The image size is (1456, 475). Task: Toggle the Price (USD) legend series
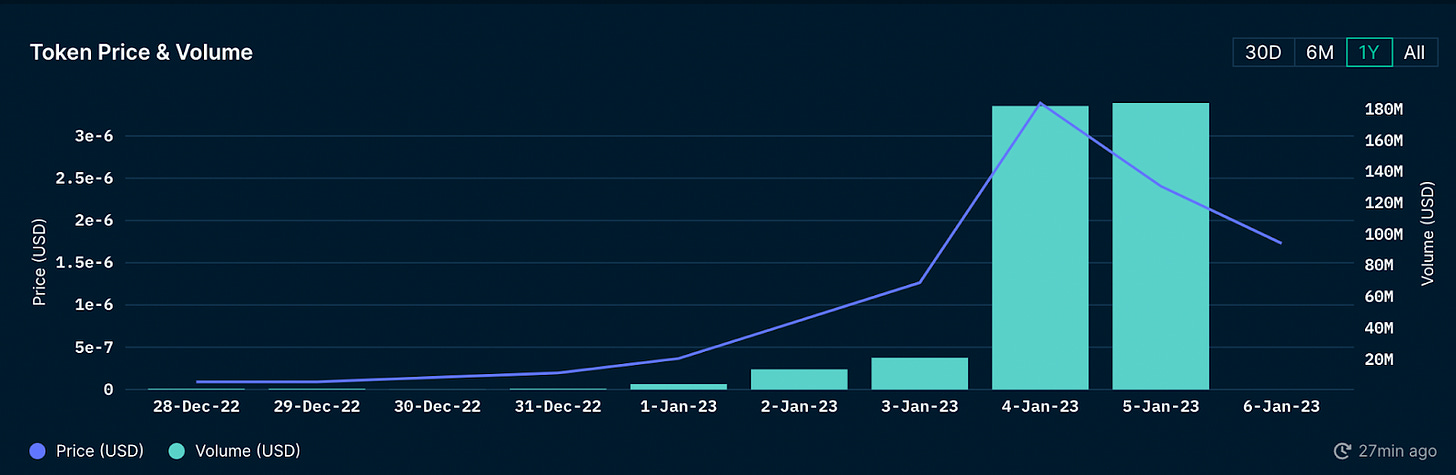point(87,451)
